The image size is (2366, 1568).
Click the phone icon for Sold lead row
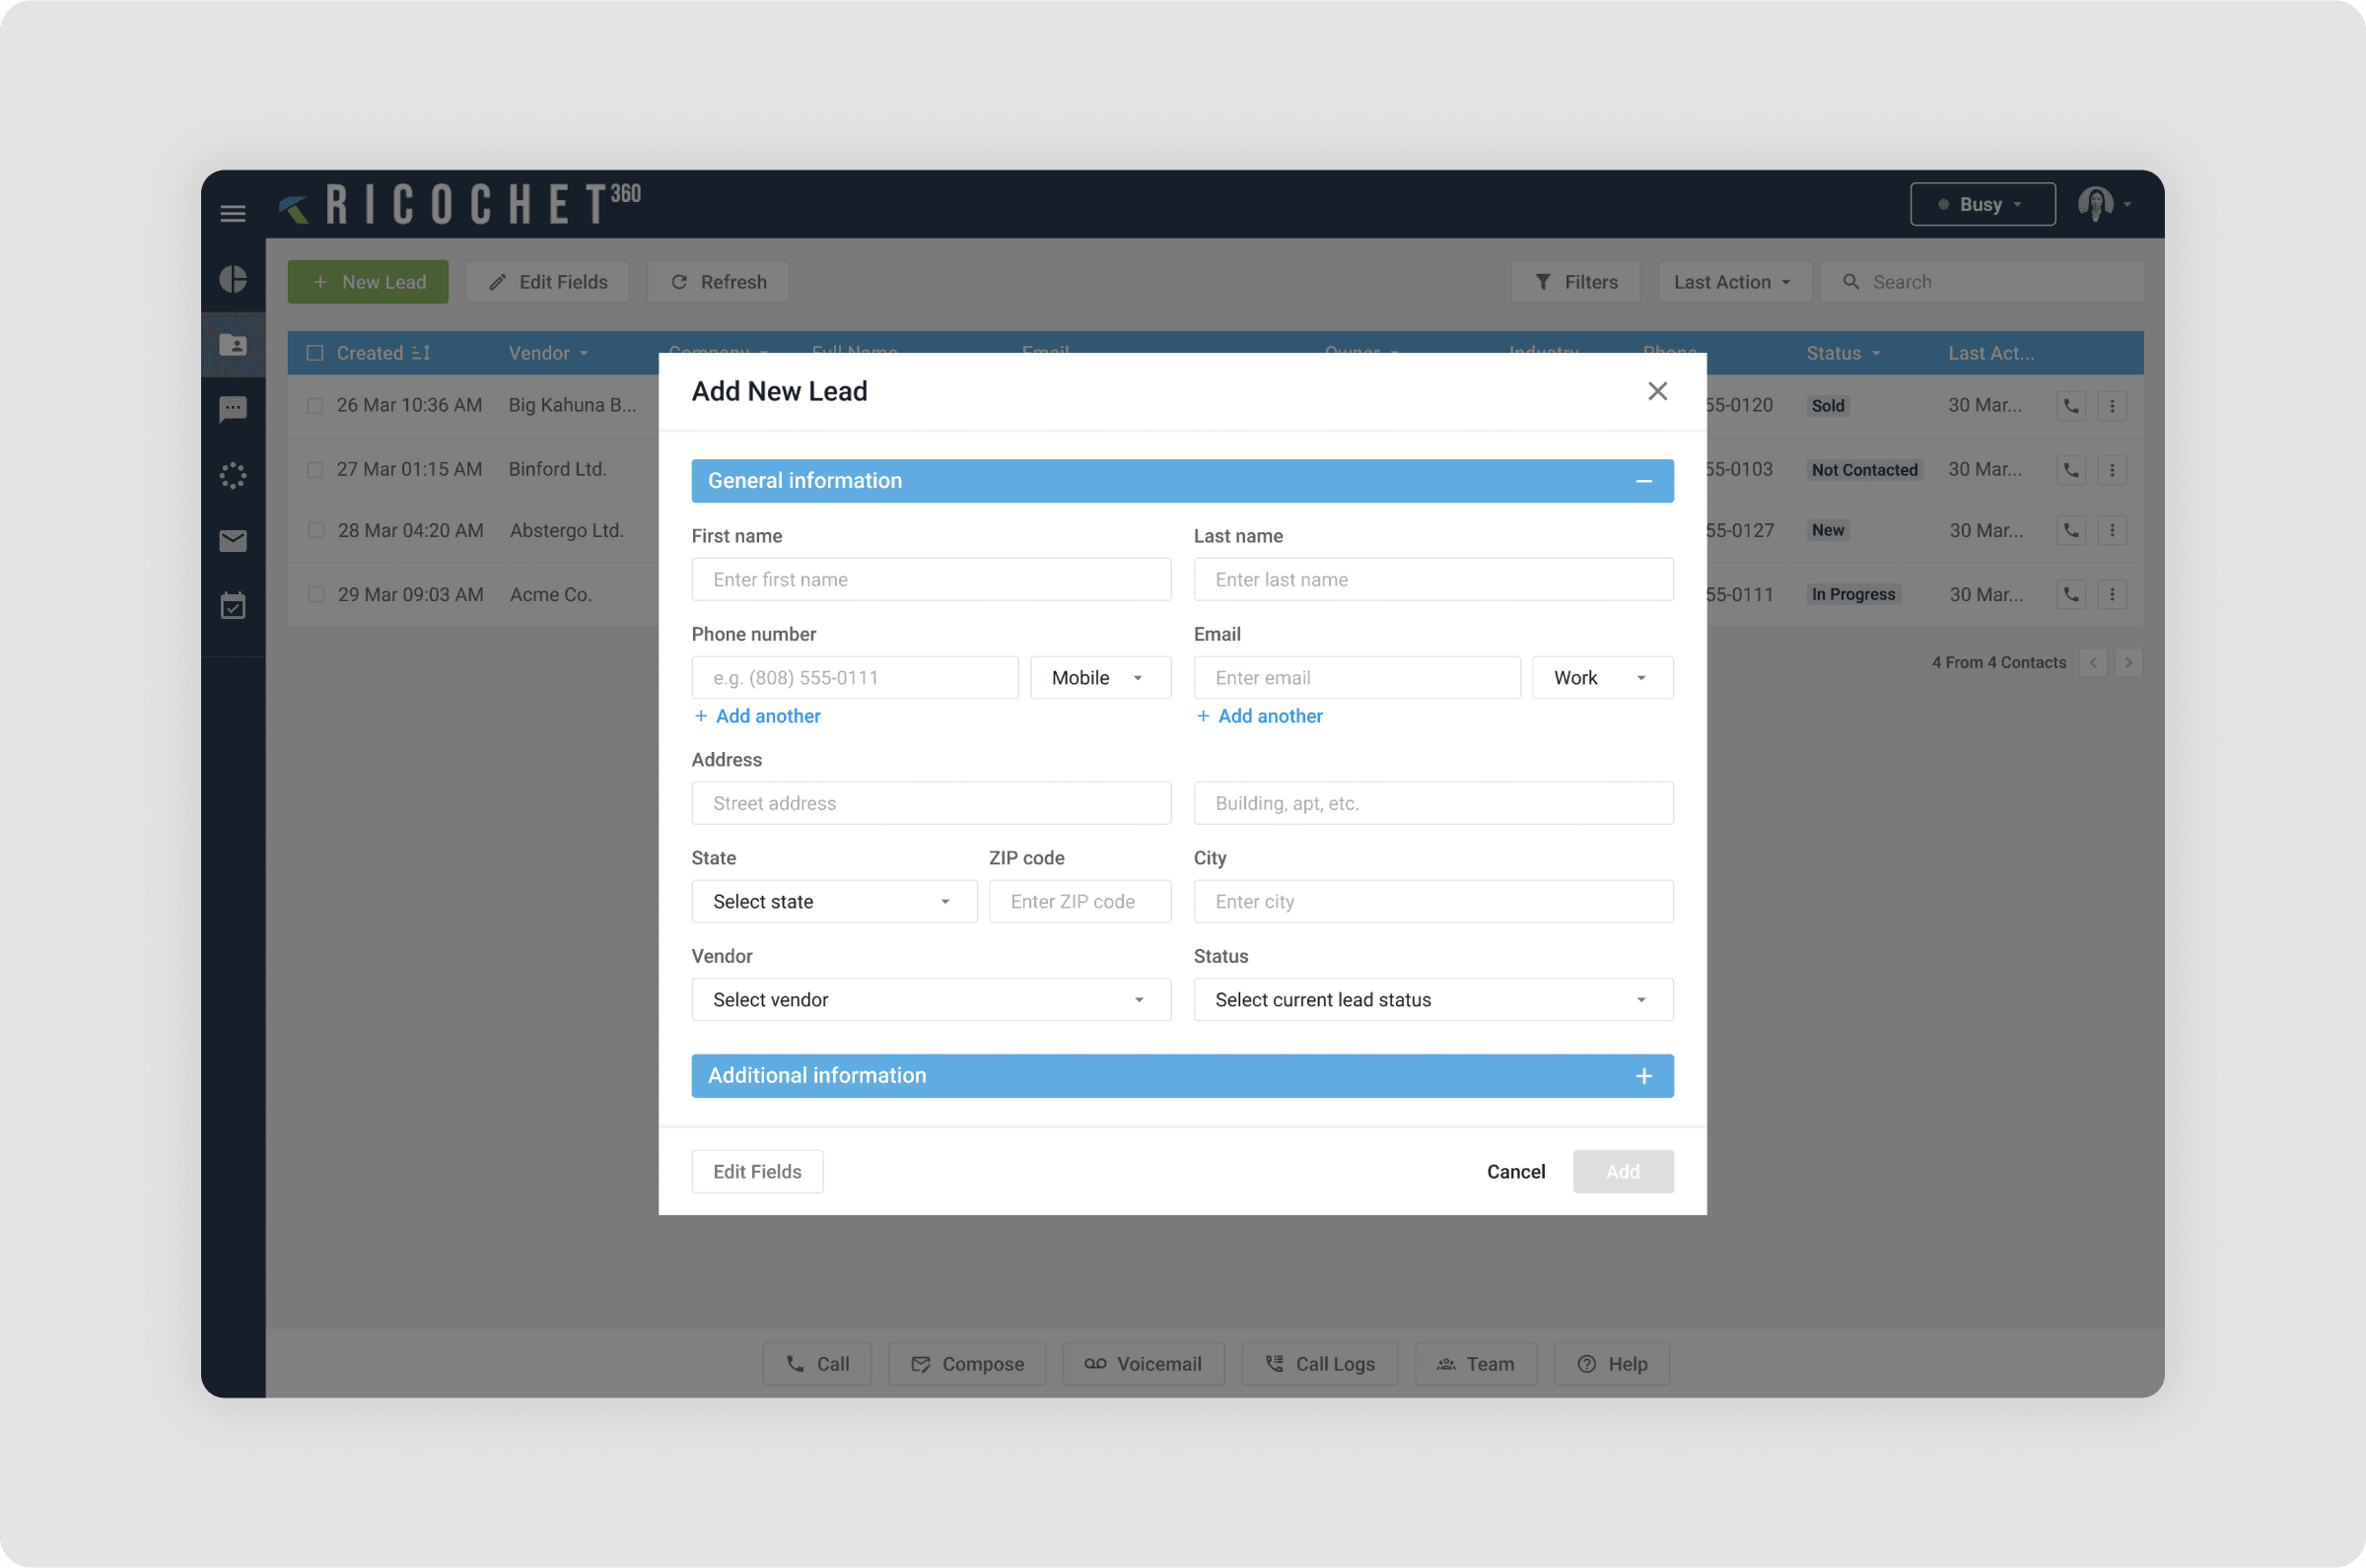[x=2071, y=406]
